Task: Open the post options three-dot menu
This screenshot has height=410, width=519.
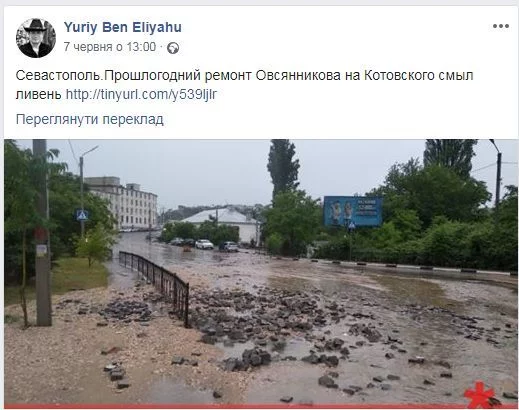Action: click(x=501, y=26)
